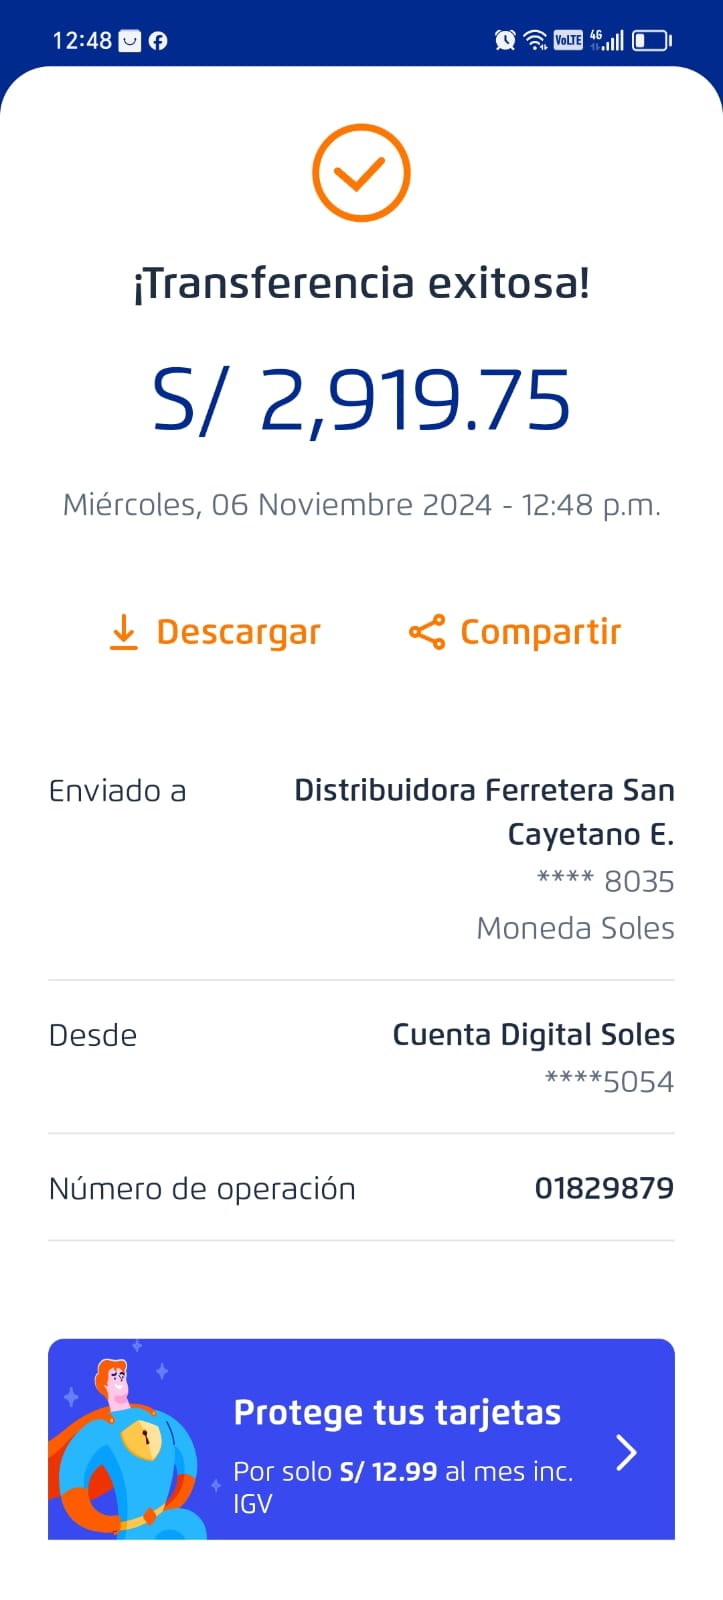The height and width of the screenshot is (1600, 723).
Task: Tap the status bar clock 12:48
Action: 82,41
